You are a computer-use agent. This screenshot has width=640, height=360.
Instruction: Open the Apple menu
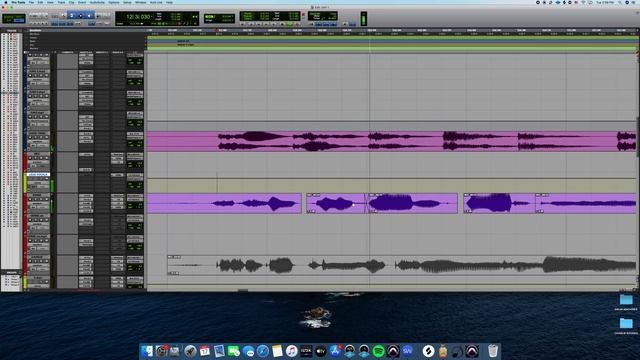[x=5, y=2]
